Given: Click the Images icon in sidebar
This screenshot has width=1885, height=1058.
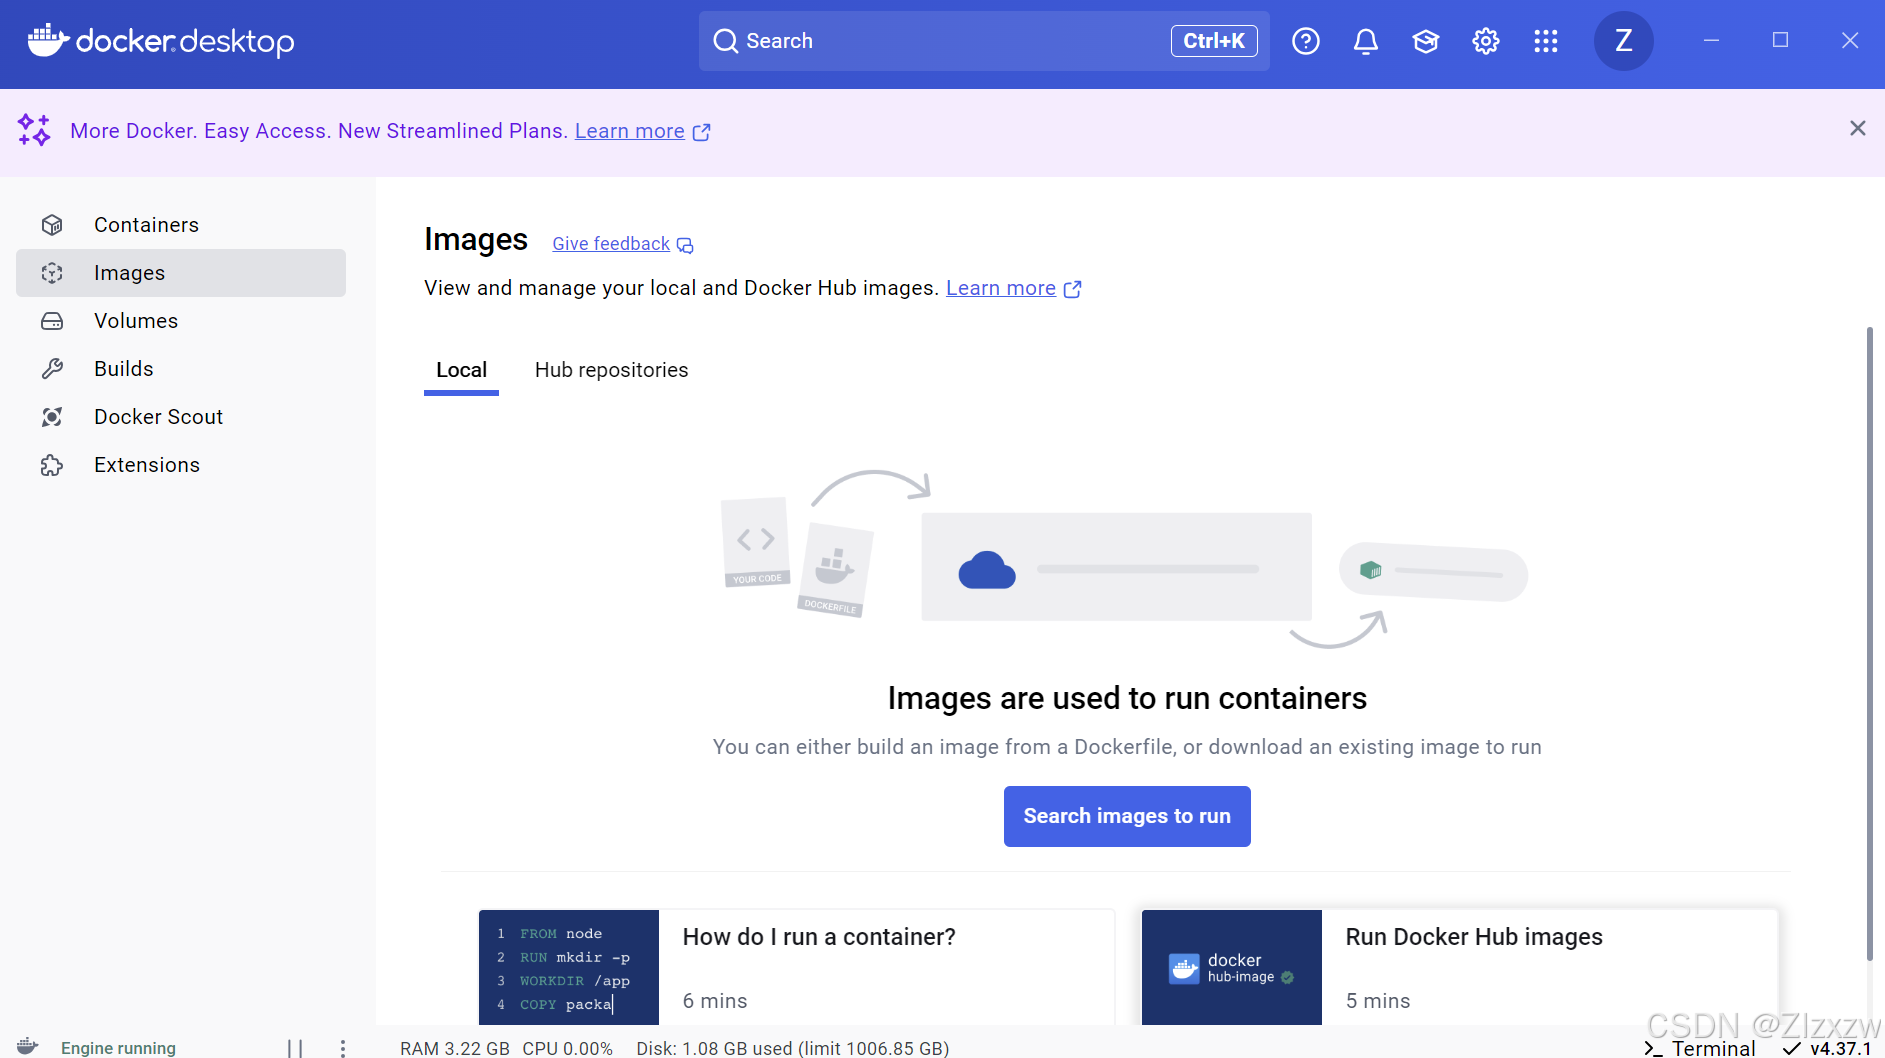Looking at the screenshot, I should tap(52, 273).
